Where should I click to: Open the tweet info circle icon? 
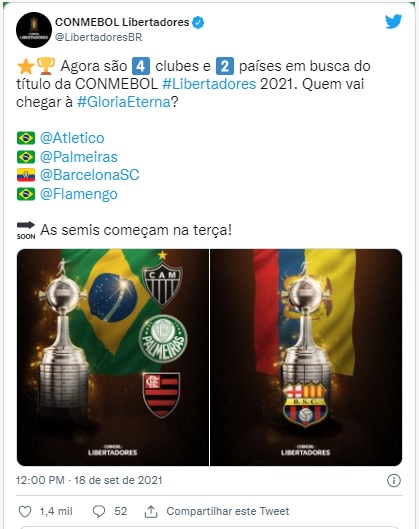(394, 480)
